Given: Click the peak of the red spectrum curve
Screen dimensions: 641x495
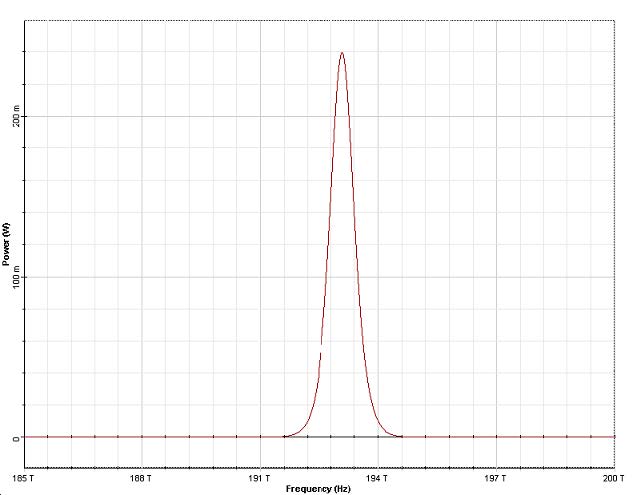Looking at the screenshot, I should [342, 53].
